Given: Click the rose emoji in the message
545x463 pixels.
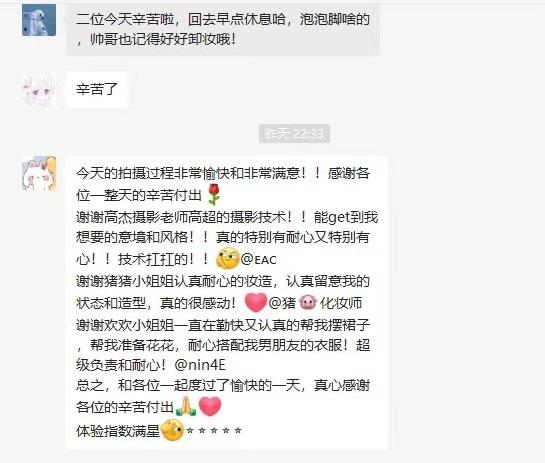Looking at the screenshot, I should click(x=214, y=195).
